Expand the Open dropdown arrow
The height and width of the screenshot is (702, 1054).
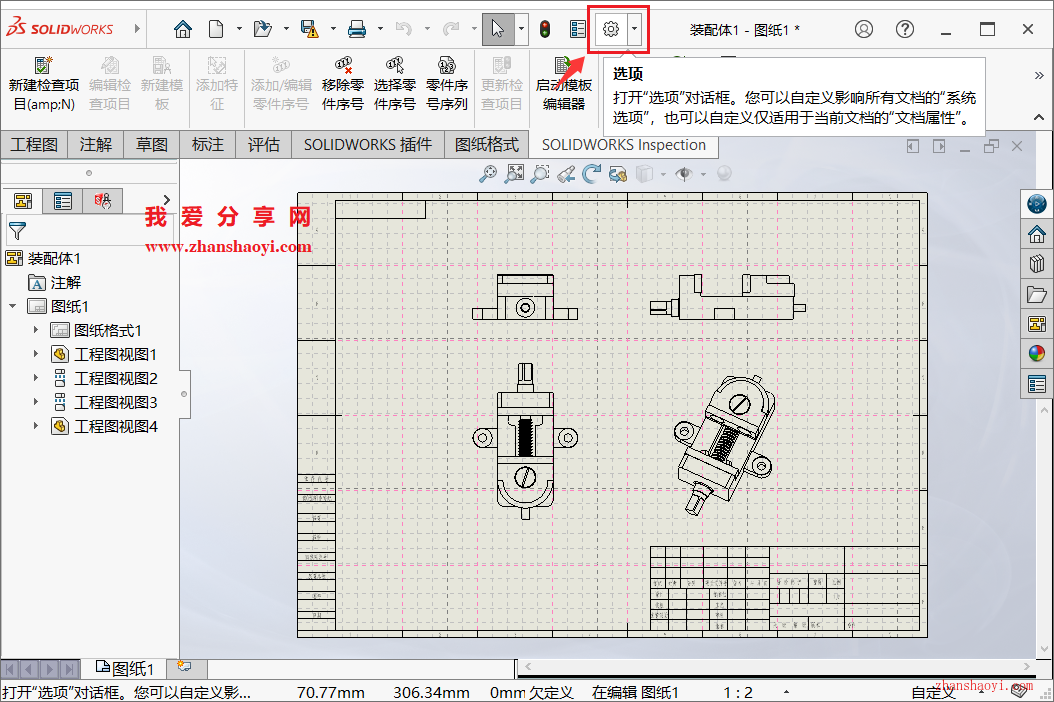[x=286, y=30]
